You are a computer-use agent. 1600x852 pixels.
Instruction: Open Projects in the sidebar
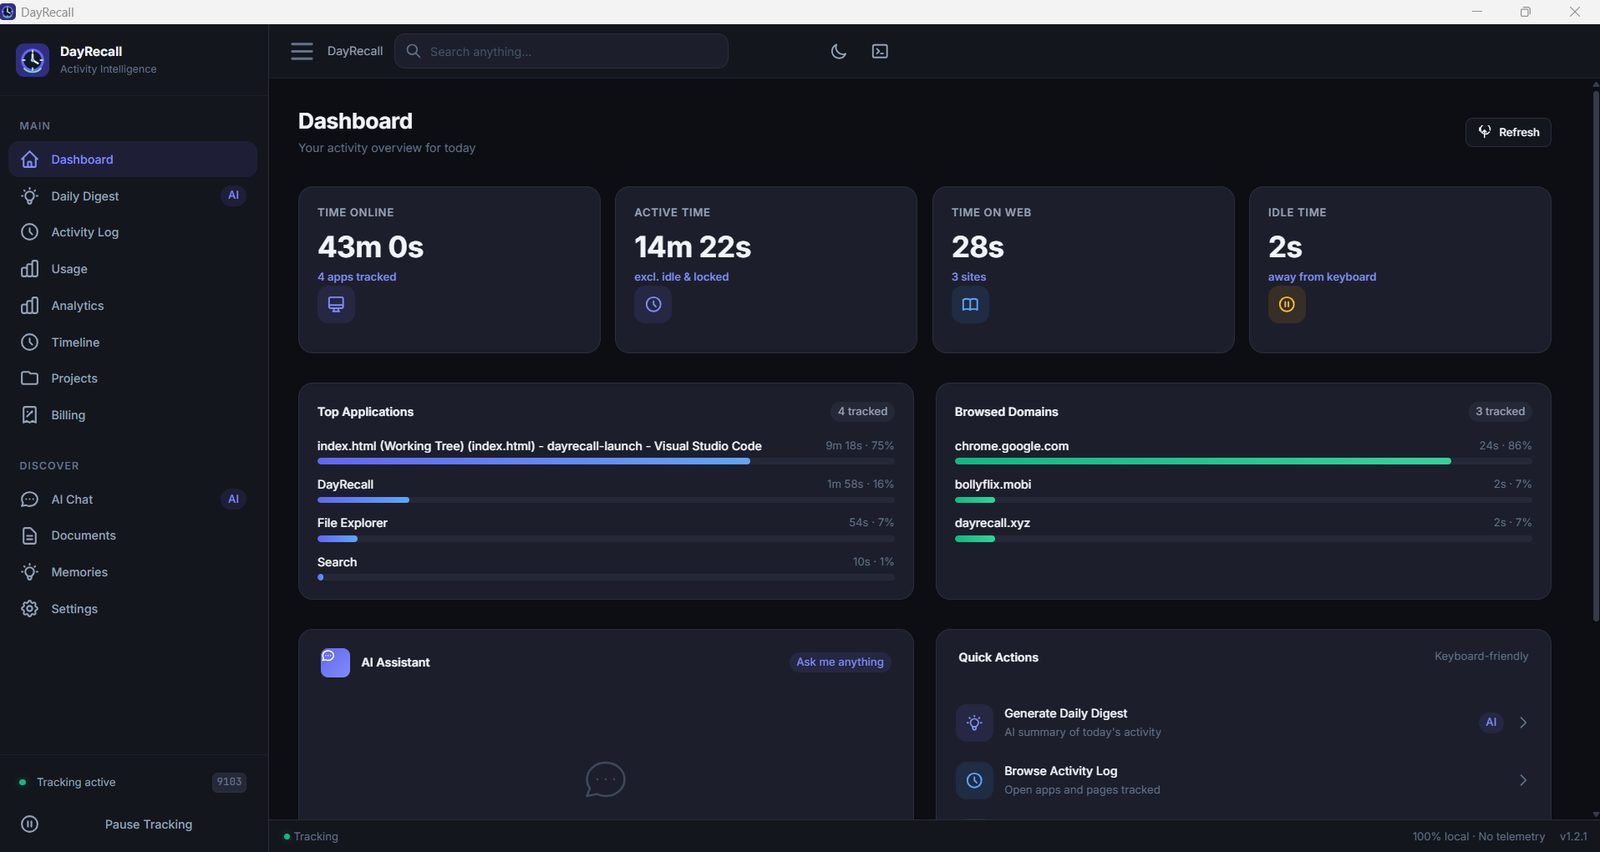(133, 378)
